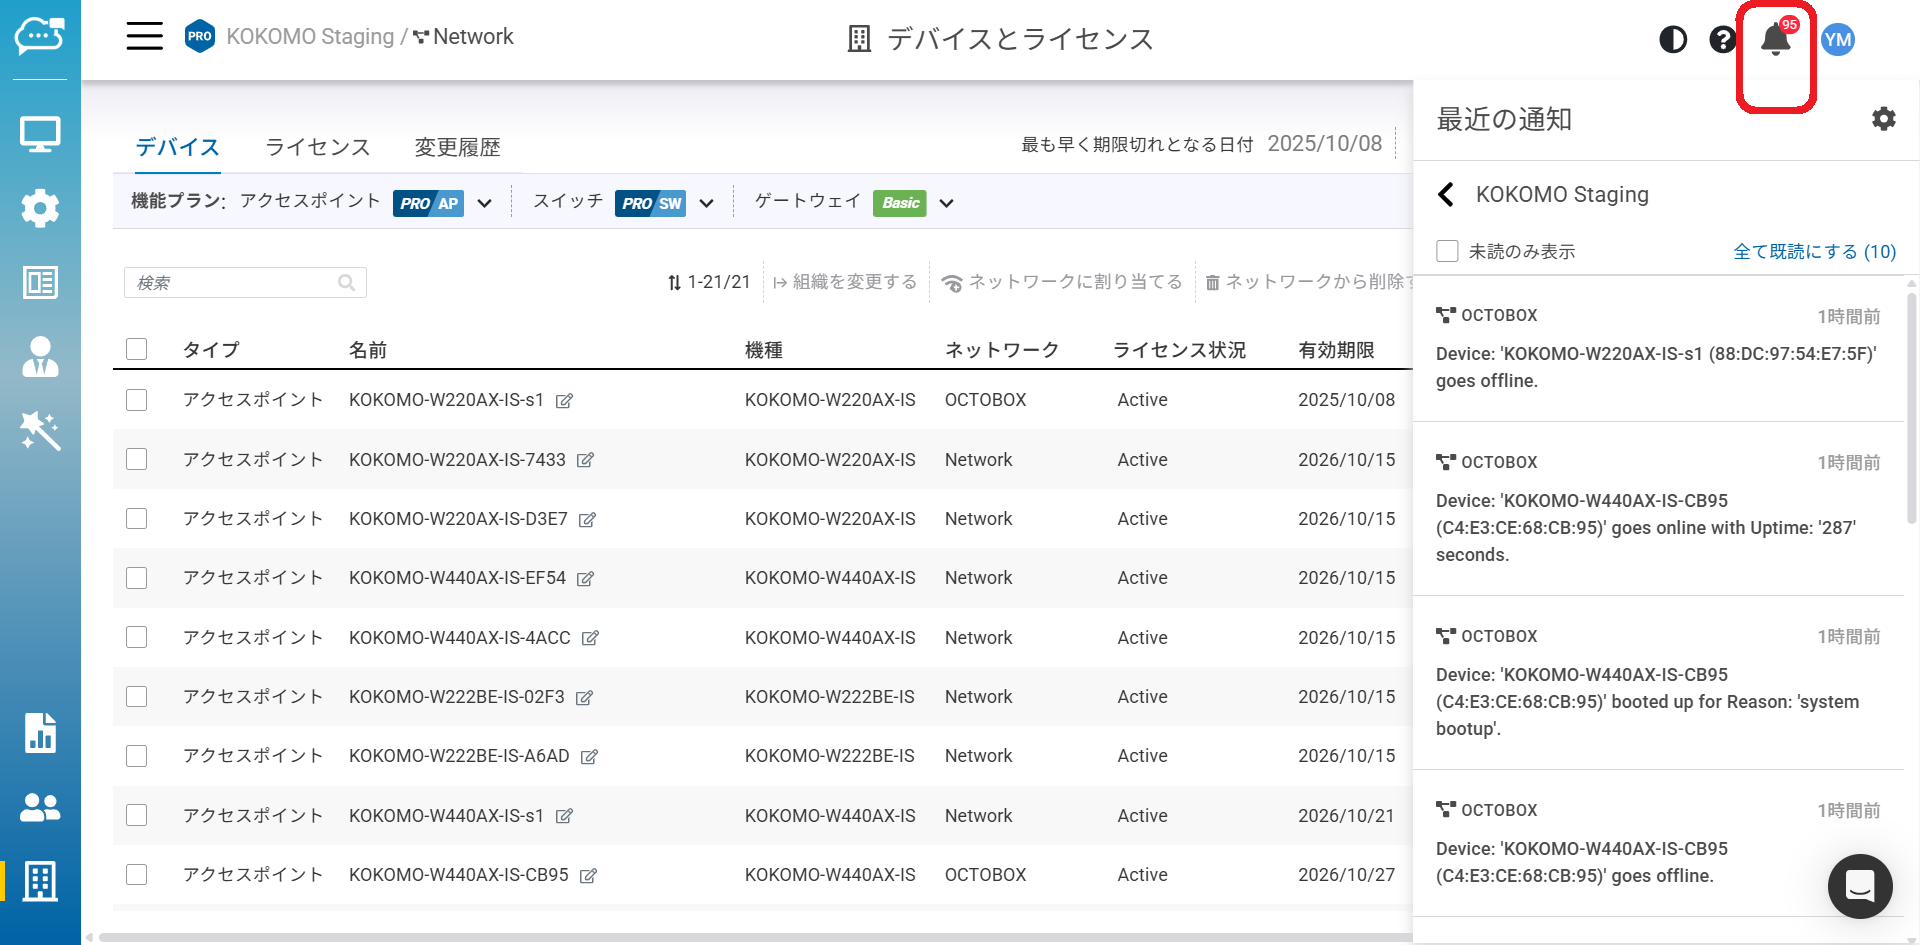
Task: Expand the スイッチ PRO SW plan dropdown
Action: [707, 203]
